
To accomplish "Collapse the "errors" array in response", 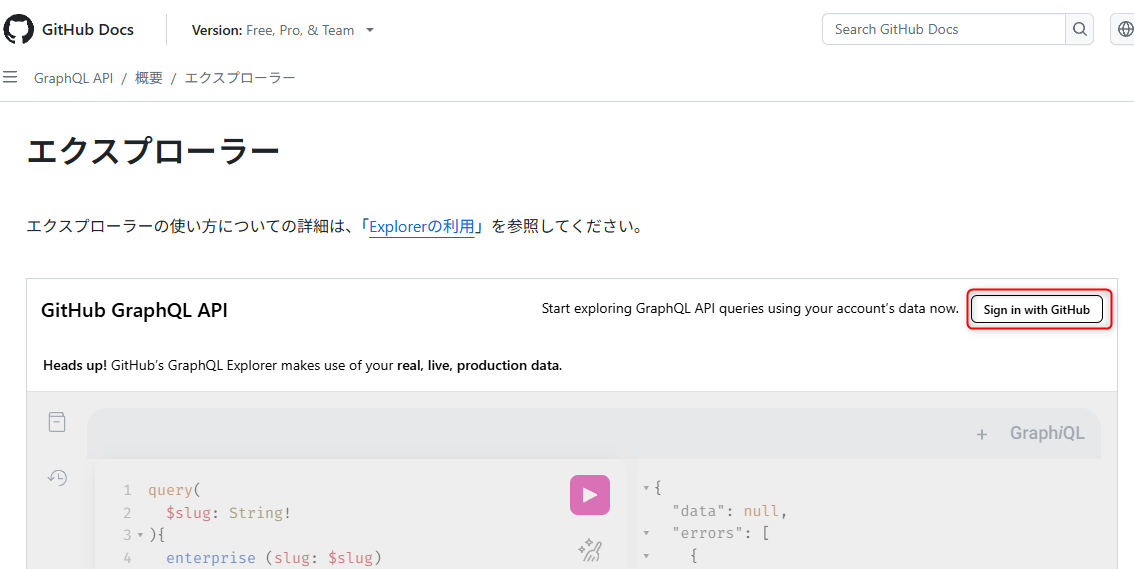I will pyautogui.click(x=646, y=534).
